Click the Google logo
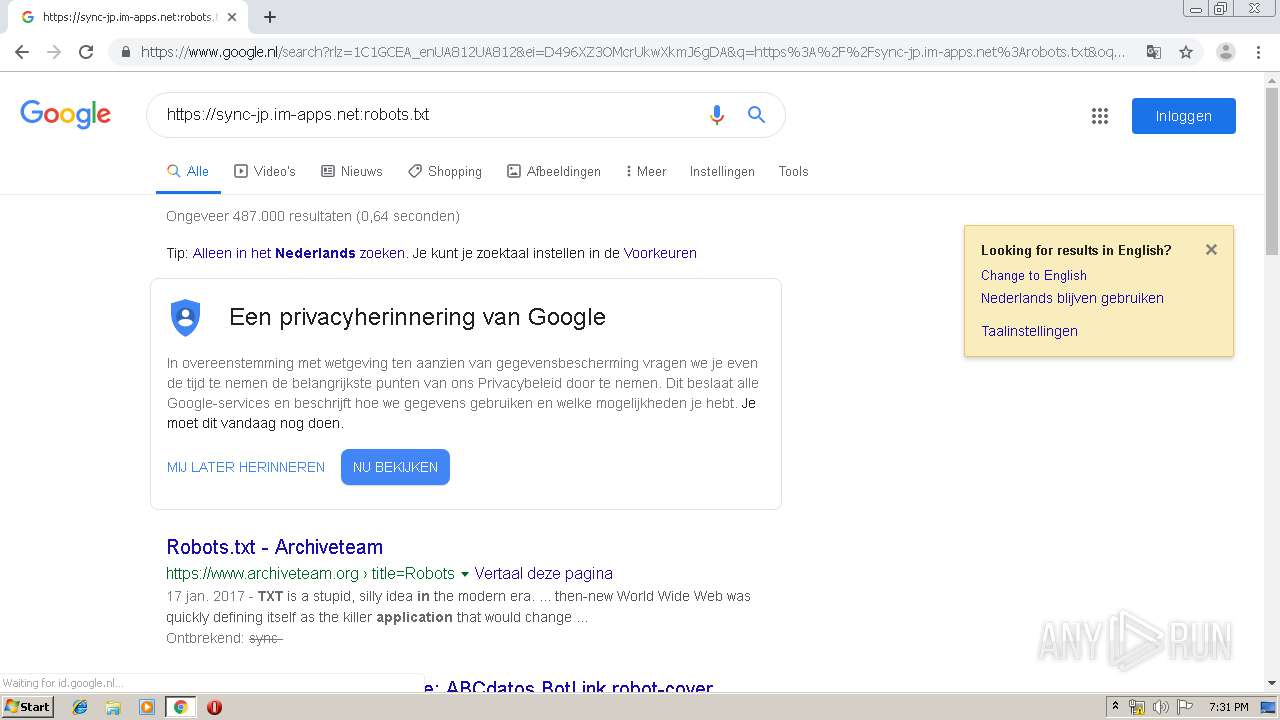The height and width of the screenshot is (720, 1280). (65, 115)
